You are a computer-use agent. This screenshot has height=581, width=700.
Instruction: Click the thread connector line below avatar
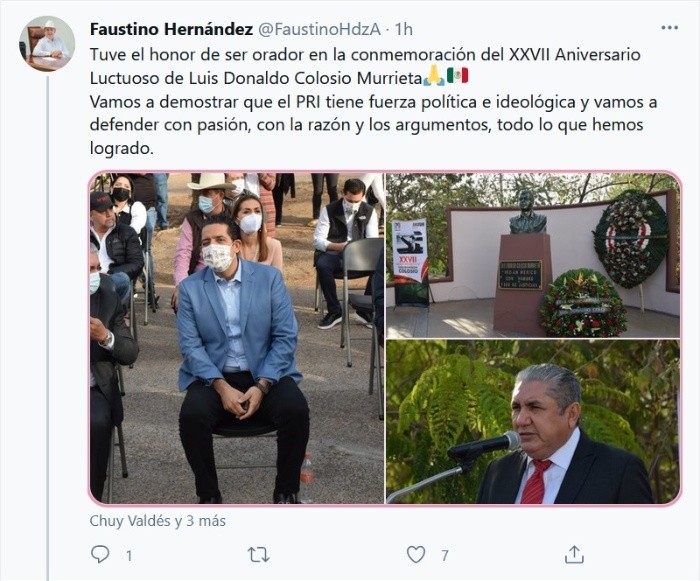[47, 328]
